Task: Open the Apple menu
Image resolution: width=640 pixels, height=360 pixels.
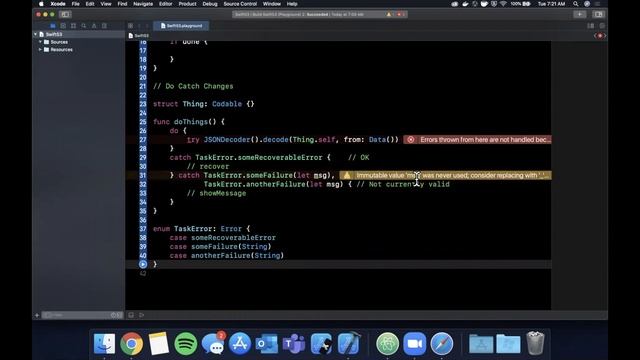Action: click(x=41, y=4)
